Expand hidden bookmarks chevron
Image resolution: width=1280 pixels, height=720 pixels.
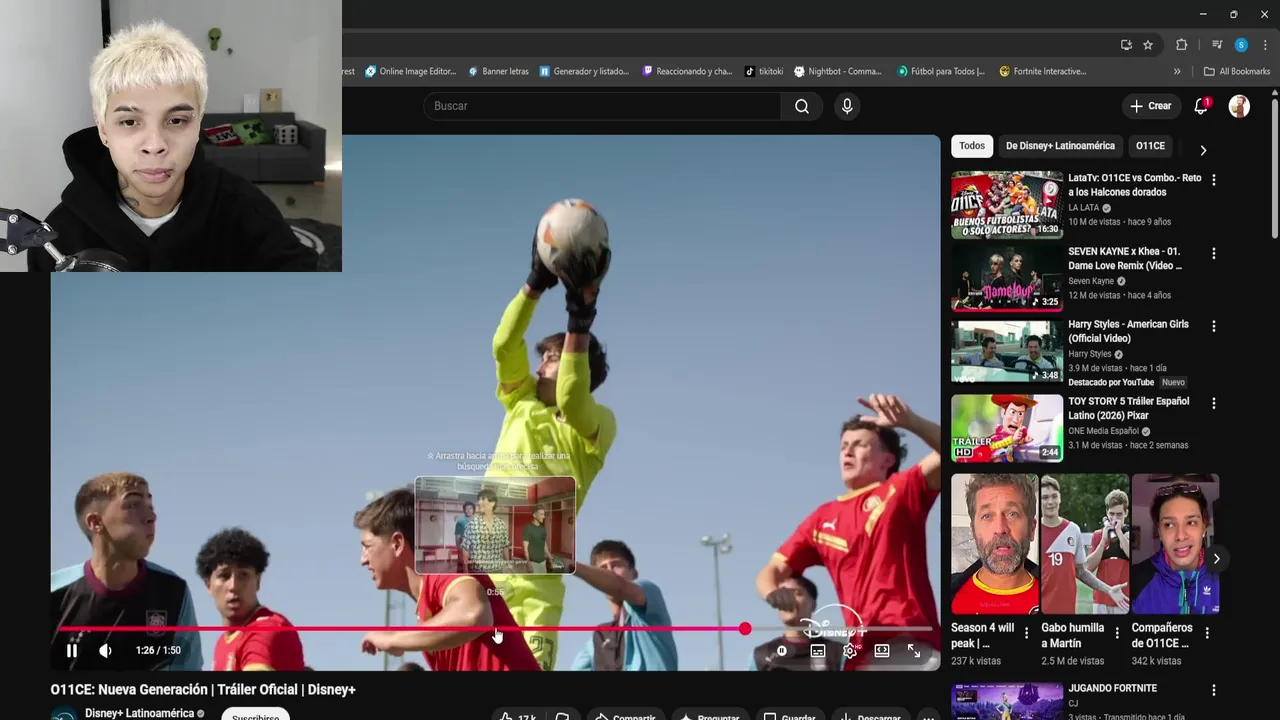point(1177,71)
